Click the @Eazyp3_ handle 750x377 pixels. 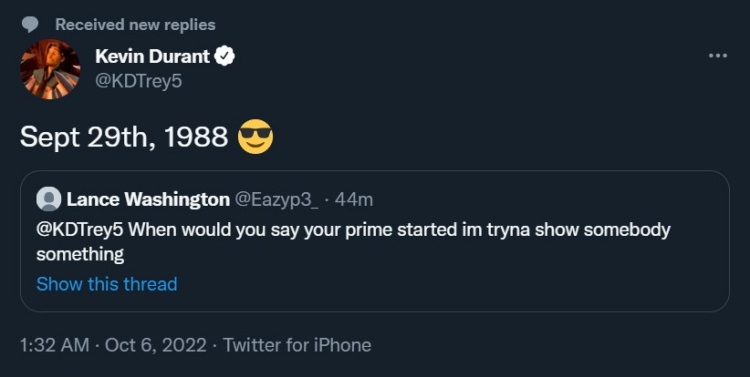(x=276, y=200)
